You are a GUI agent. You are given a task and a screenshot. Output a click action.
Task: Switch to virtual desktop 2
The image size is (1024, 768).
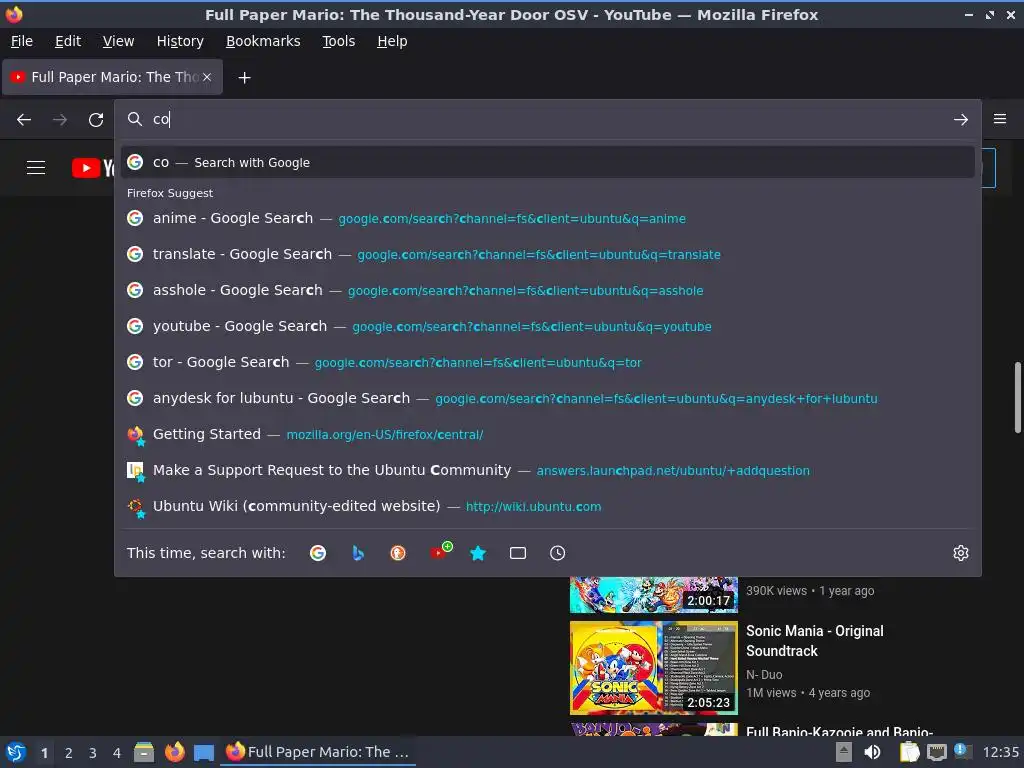click(x=69, y=753)
